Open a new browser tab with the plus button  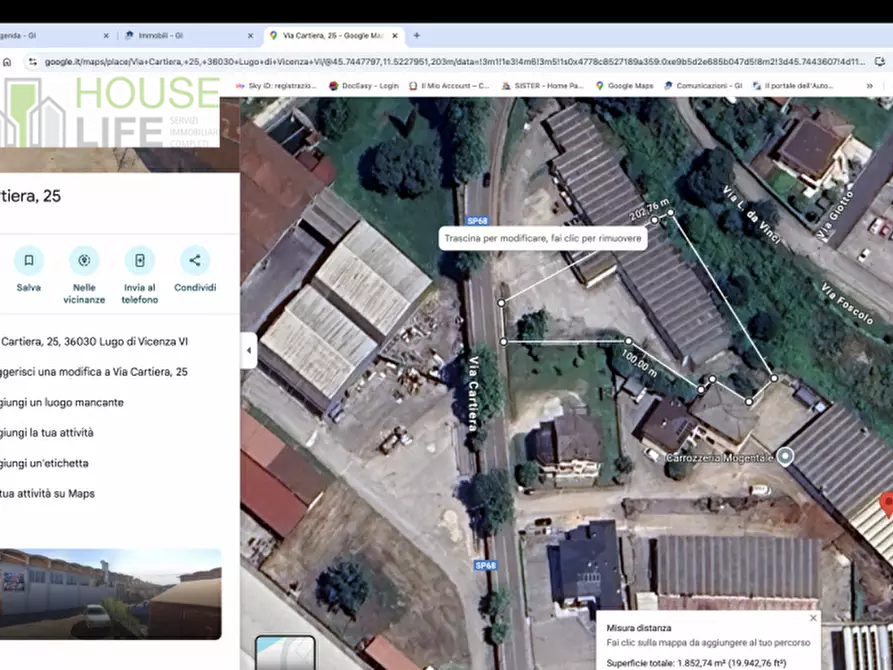[x=414, y=33]
